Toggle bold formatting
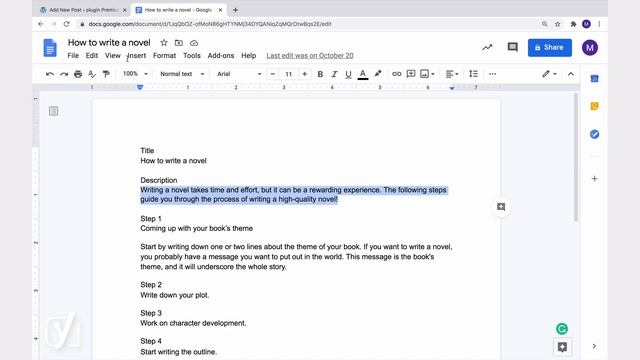This screenshot has width=640, height=360. point(320,74)
